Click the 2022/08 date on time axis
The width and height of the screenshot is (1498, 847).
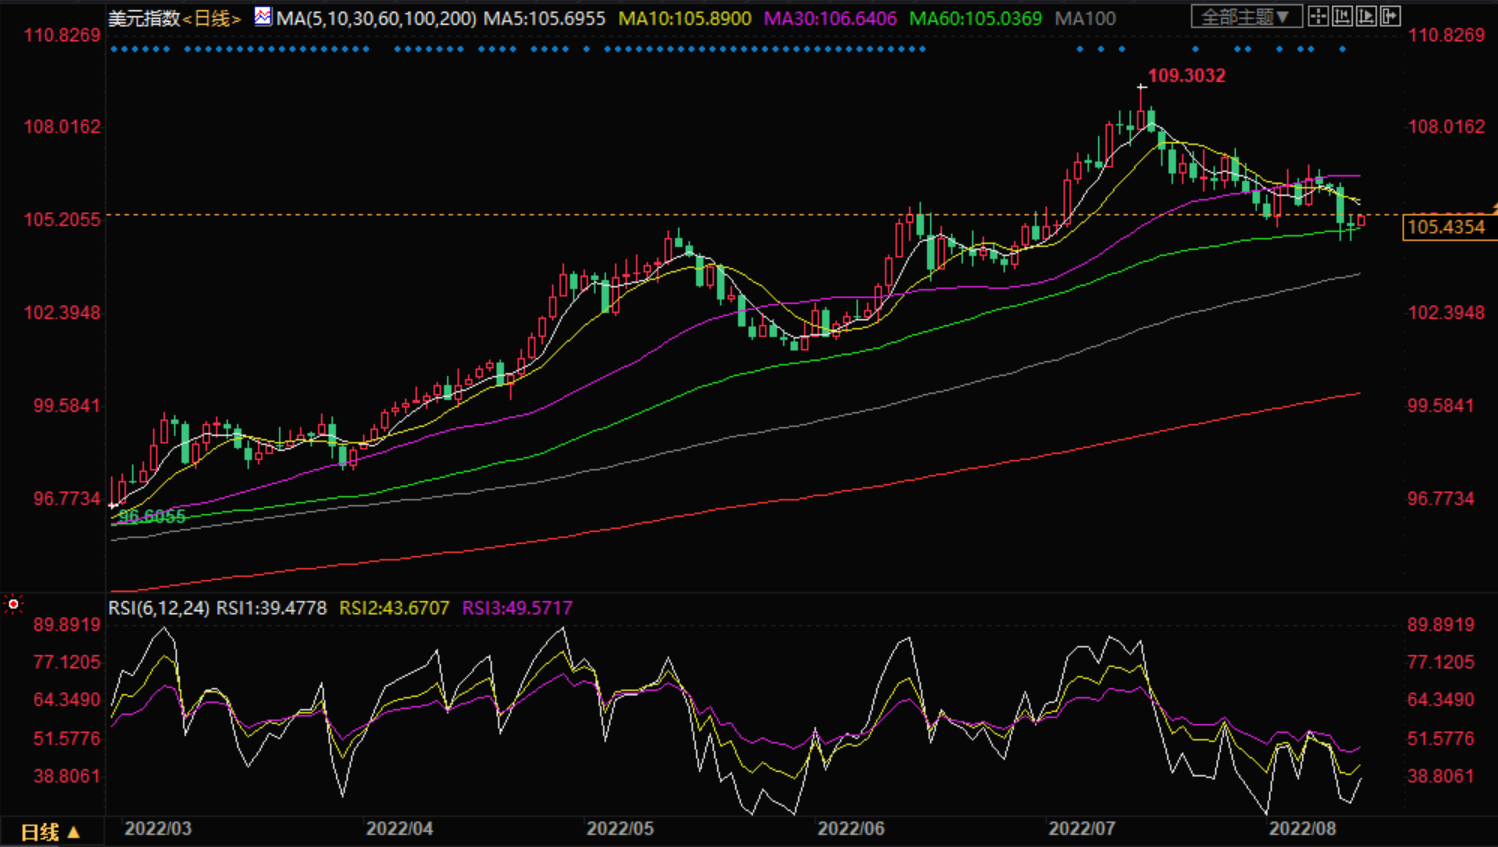pos(1302,829)
